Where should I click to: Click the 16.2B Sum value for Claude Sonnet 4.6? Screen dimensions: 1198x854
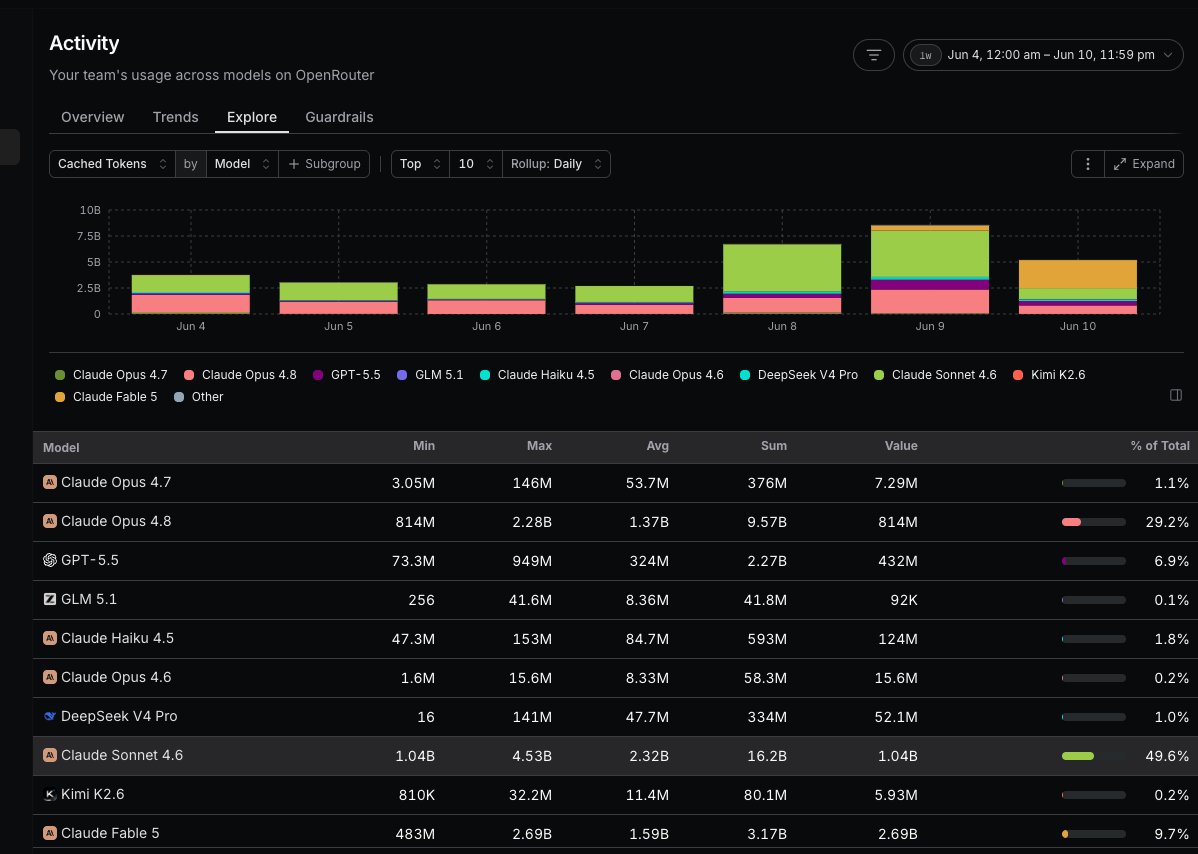766,756
